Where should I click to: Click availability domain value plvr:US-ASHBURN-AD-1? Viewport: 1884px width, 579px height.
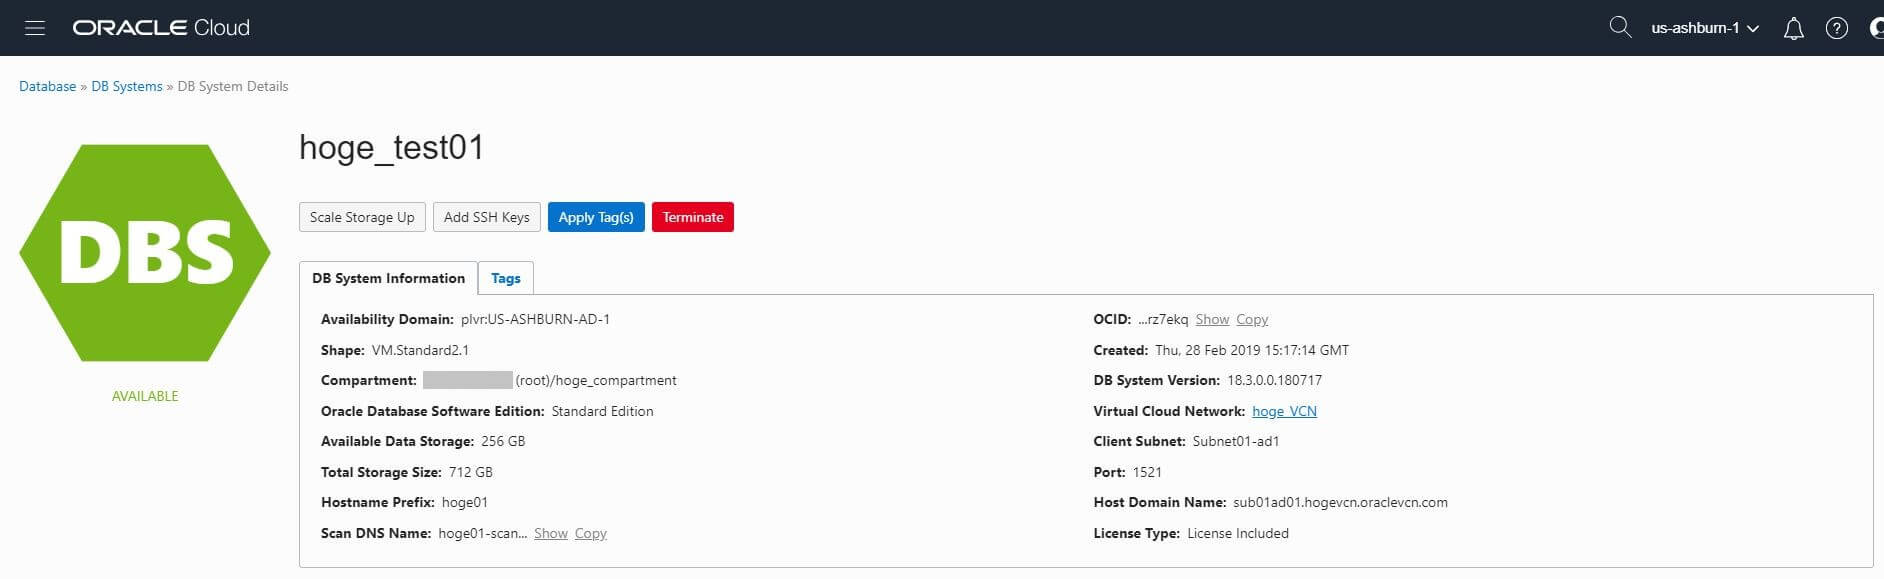[535, 320]
